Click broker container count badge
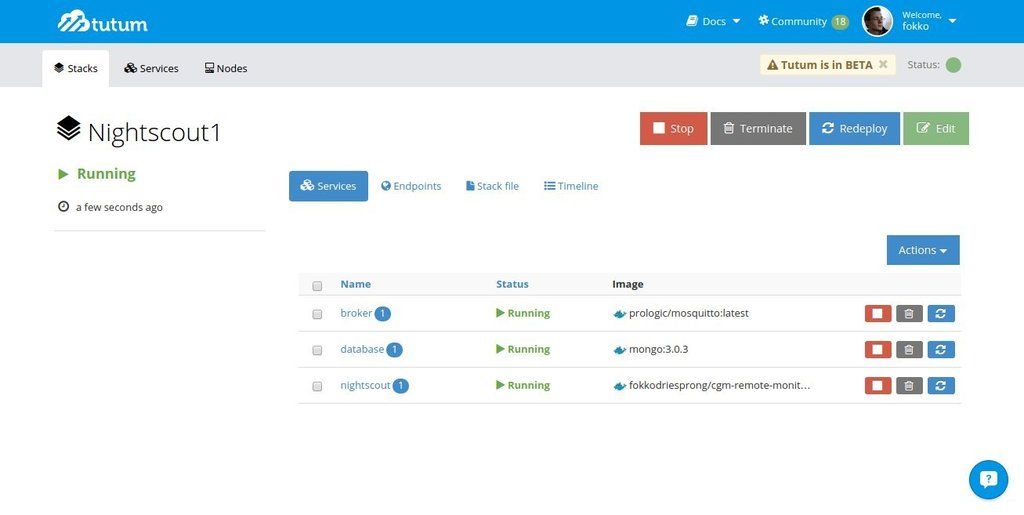 click(383, 314)
